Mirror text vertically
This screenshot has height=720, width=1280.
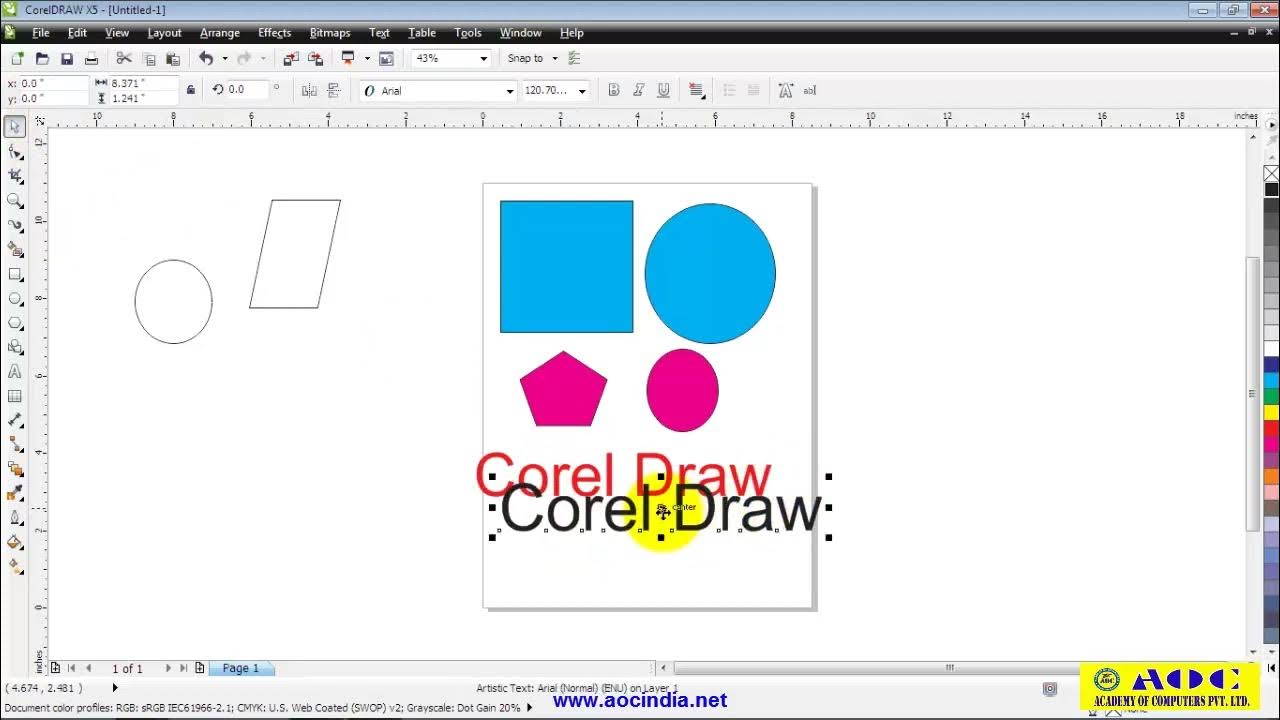pyautogui.click(x=334, y=91)
